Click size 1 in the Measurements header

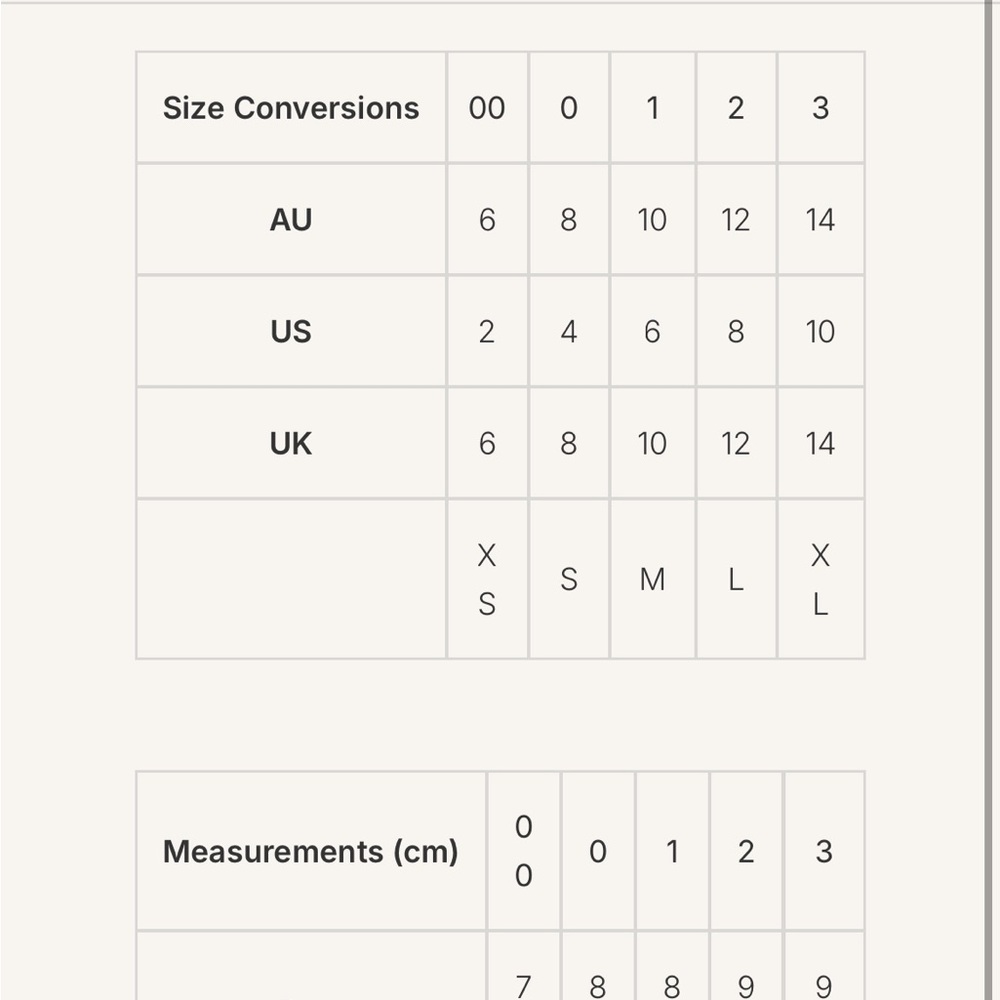click(x=672, y=851)
